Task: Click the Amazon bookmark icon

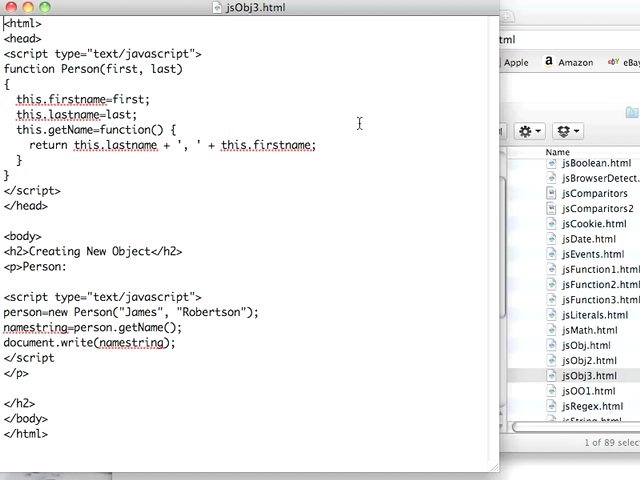Action: [x=549, y=62]
